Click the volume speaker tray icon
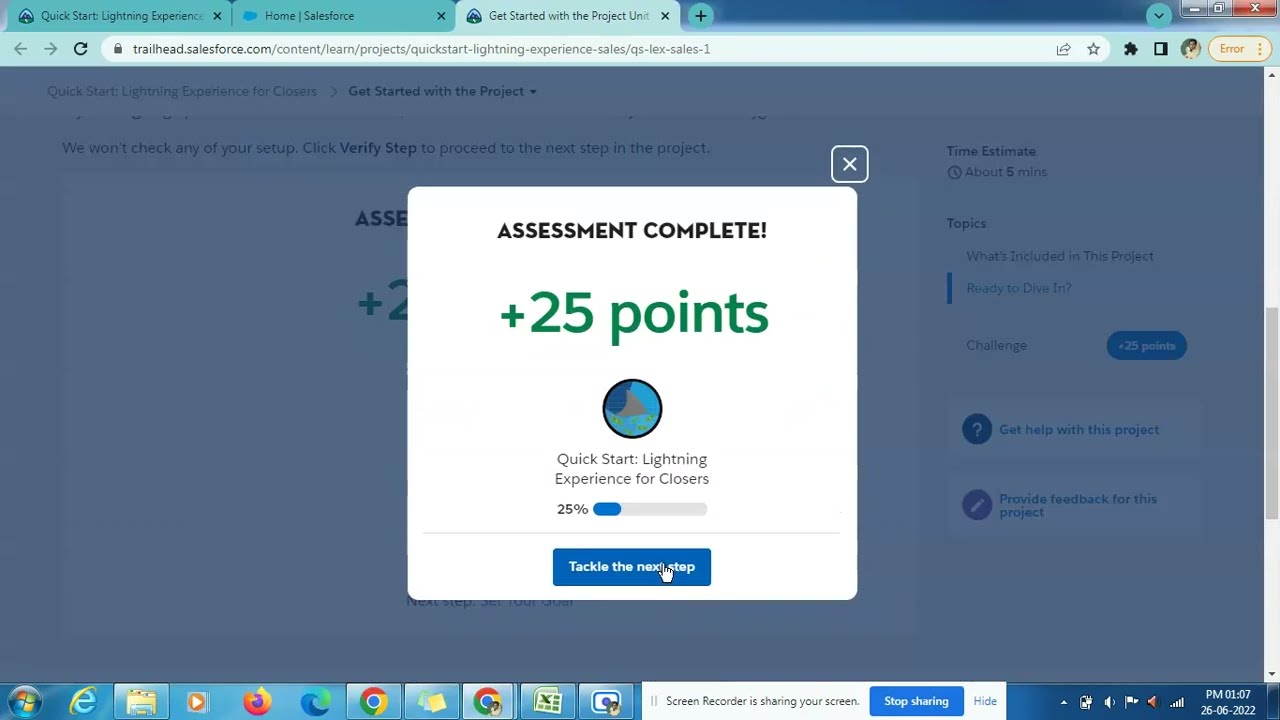Image resolution: width=1280 pixels, height=720 pixels. 1108,702
